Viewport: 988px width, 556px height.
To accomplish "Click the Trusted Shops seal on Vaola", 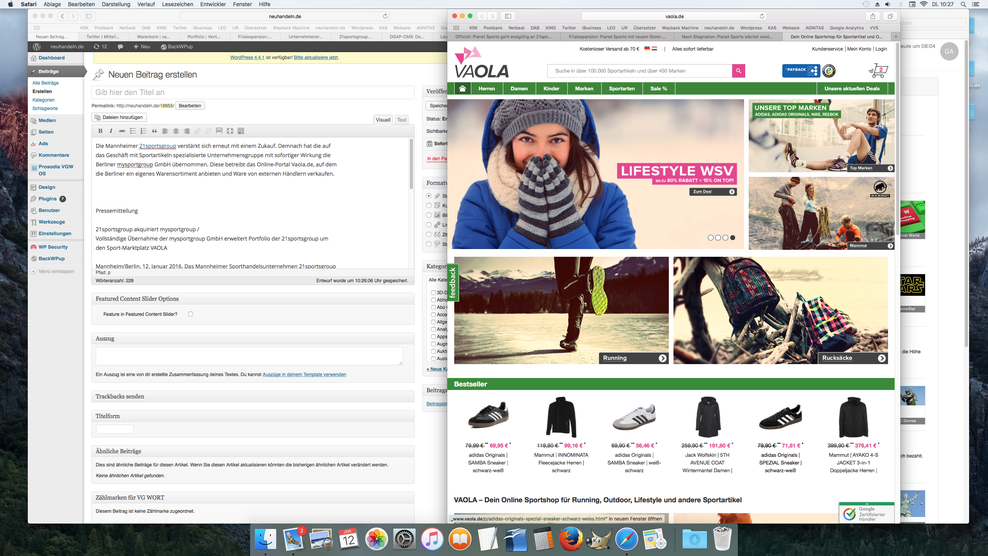I will 829,71.
